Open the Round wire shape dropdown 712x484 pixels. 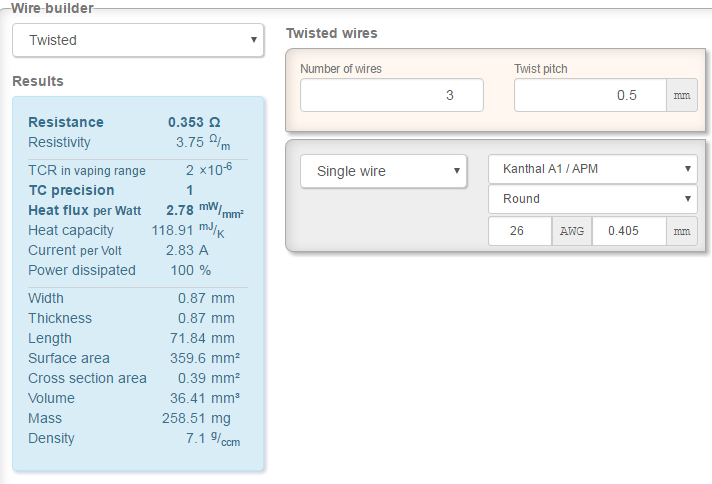pos(592,199)
